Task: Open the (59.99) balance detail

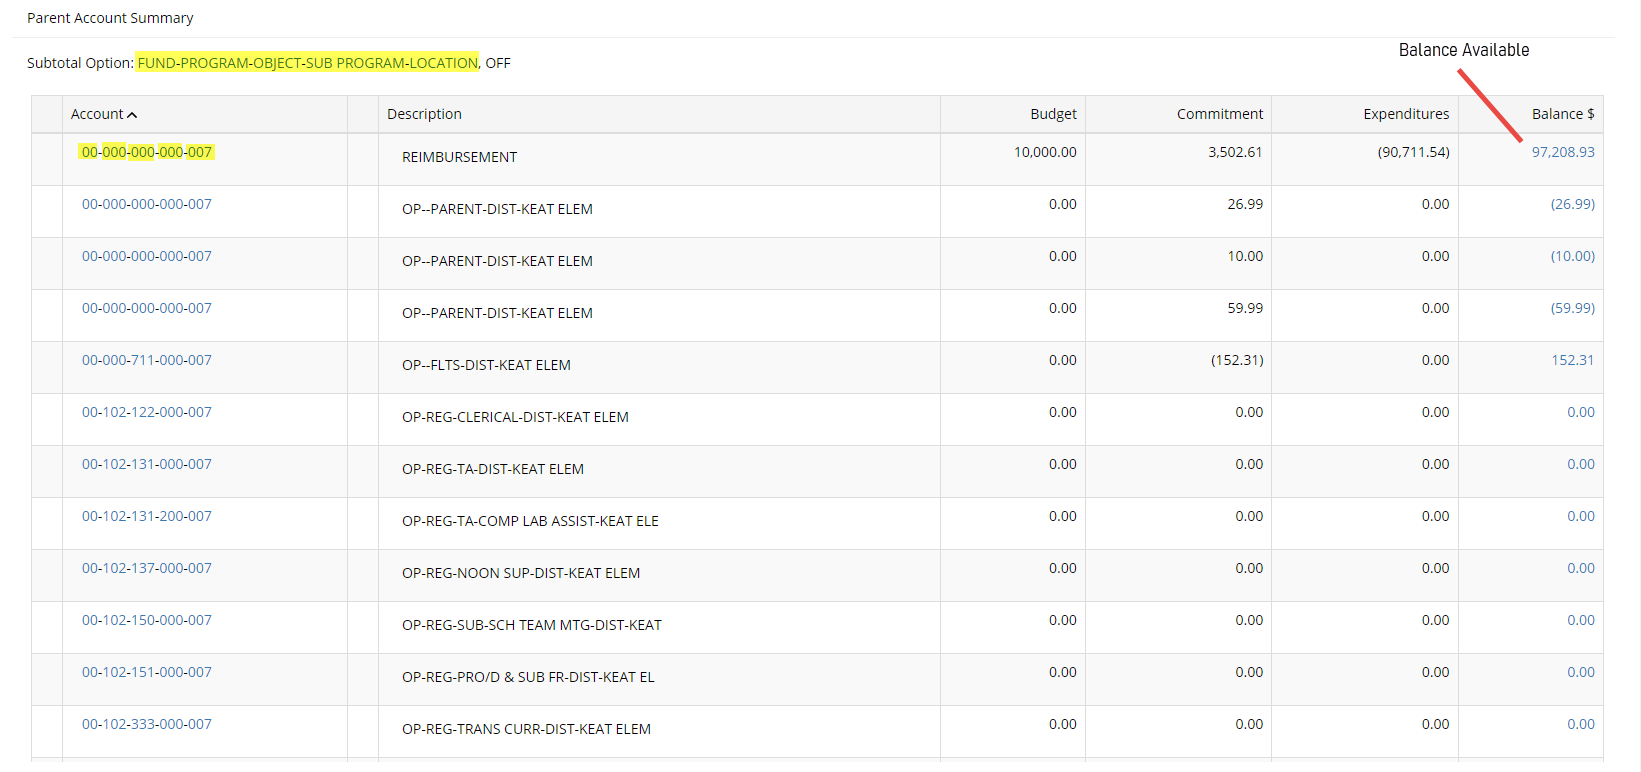Action: [x=1572, y=308]
